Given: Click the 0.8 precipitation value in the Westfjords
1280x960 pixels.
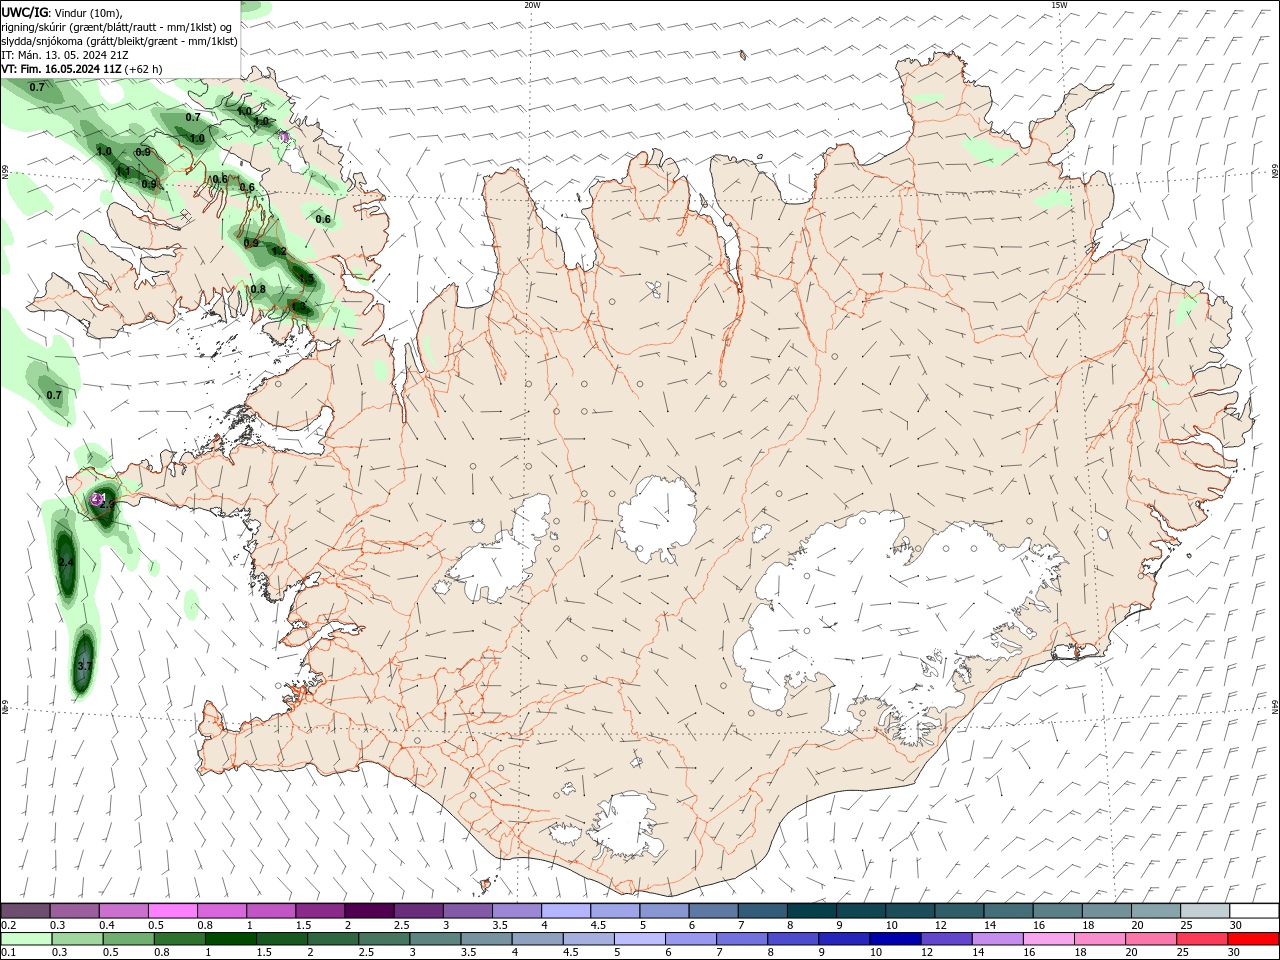Looking at the screenshot, I should click(x=258, y=289).
